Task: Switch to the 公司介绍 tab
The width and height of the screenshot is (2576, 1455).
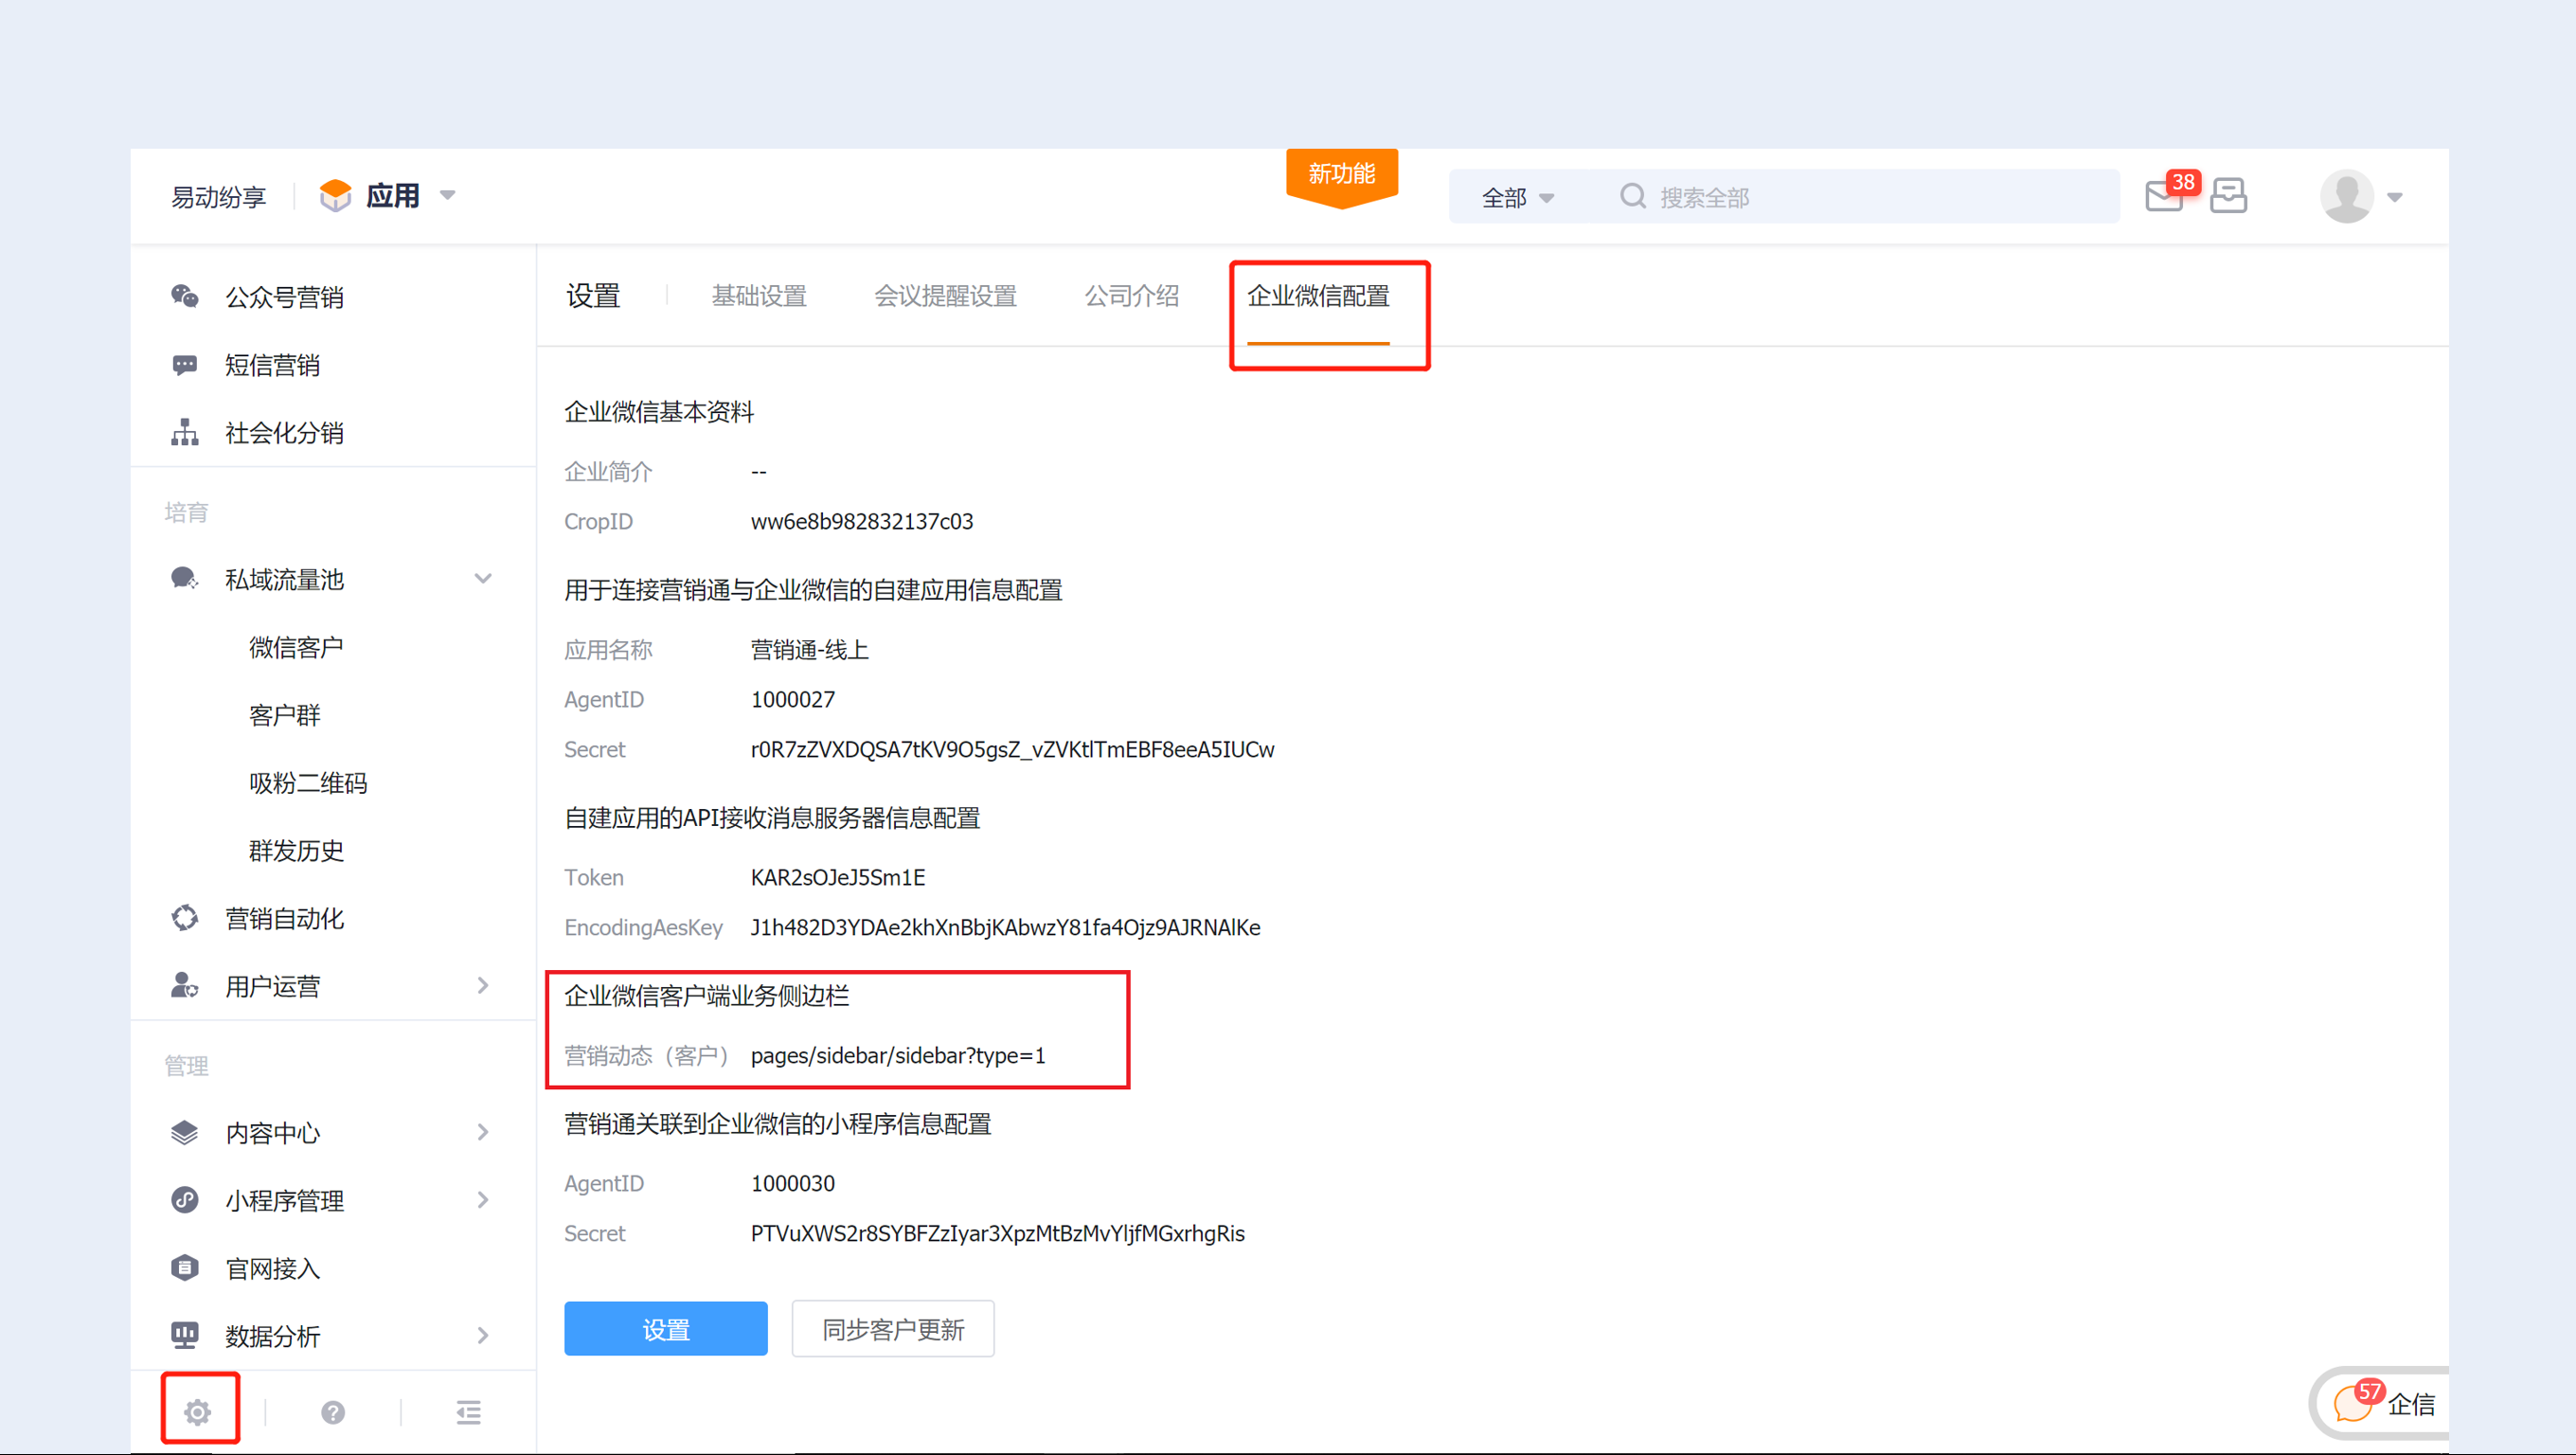Action: [x=1132, y=296]
